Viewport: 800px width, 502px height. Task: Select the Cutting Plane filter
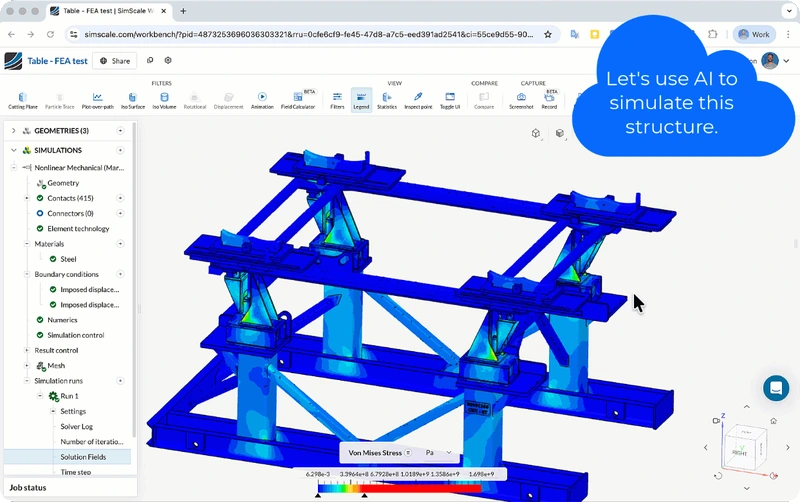coord(22,100)
